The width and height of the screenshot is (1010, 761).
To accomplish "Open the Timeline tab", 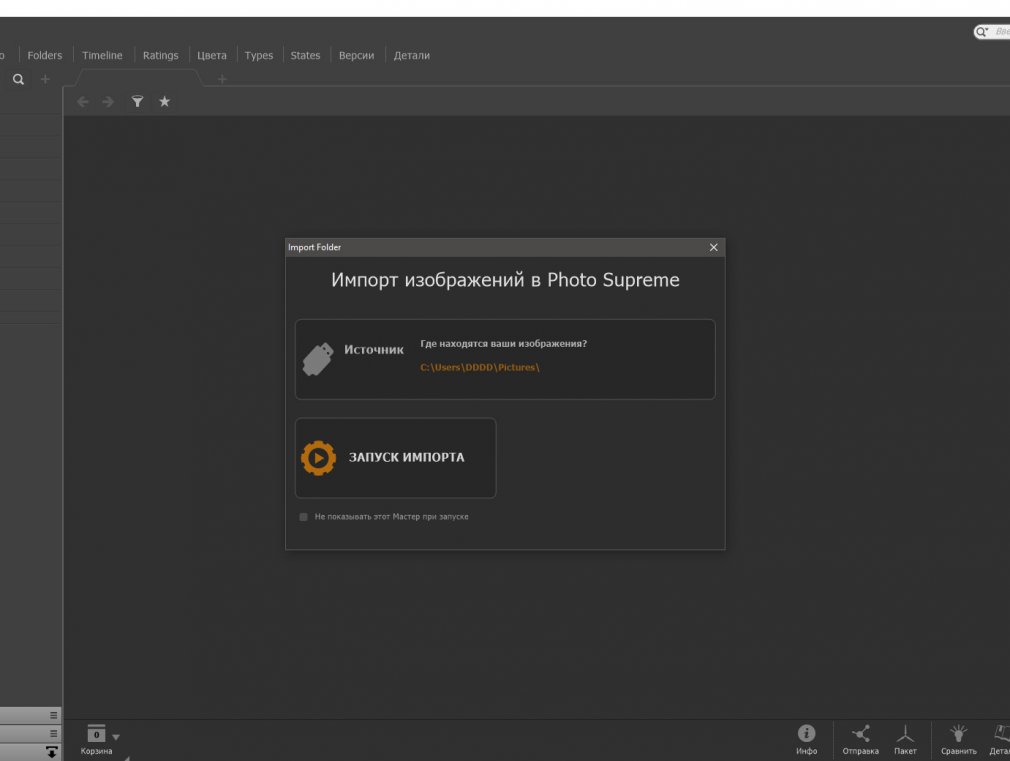I will (102, 55).
